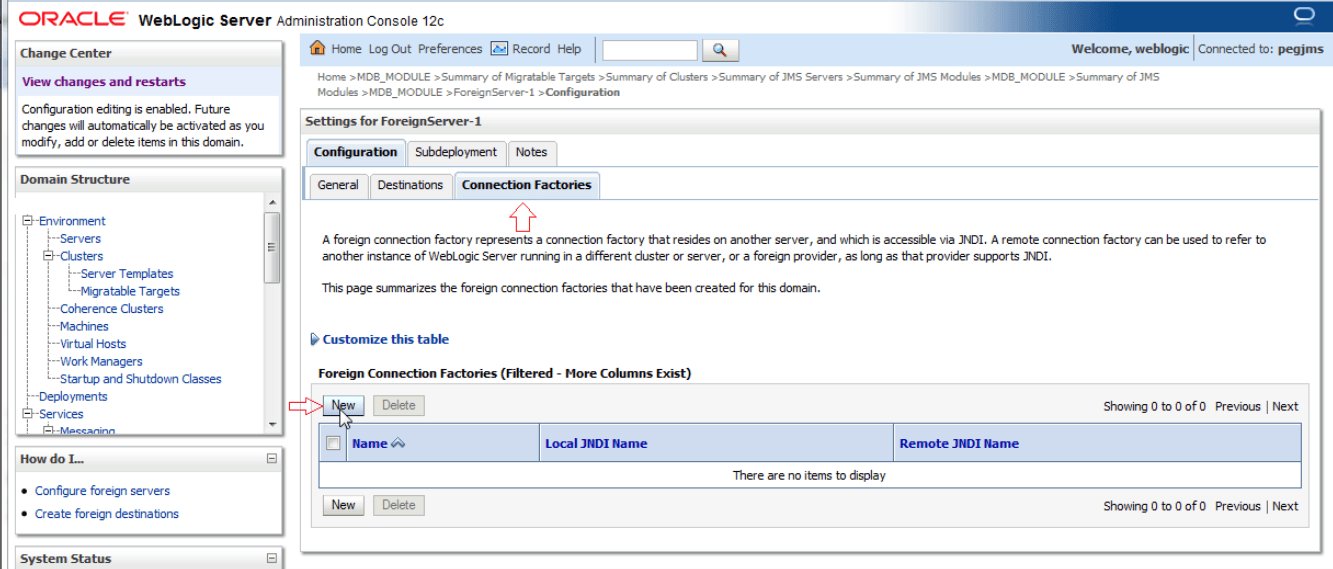Open the Subdeployment tab
Viewport: 1333px width, 569px height.
click(456, 152)
